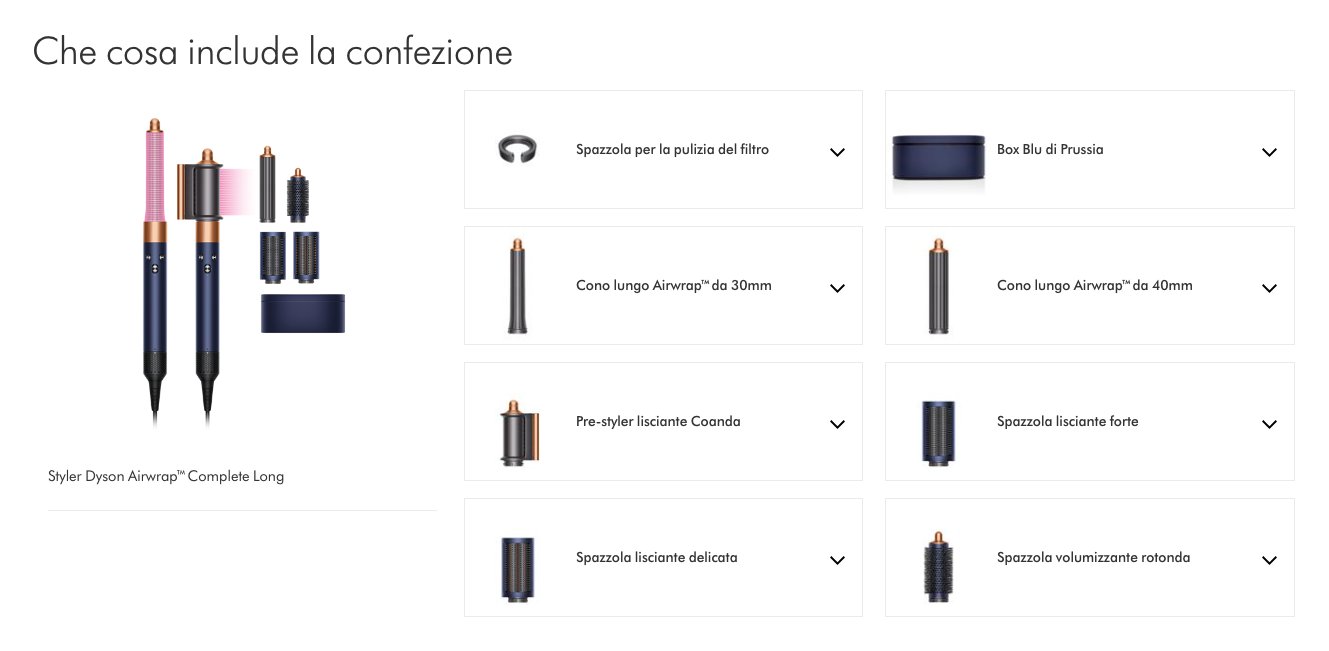The image size is (1329, 651).
Task: Click Styler Dyson Airwrap Complete Long caption
Action: pos(166,477)
